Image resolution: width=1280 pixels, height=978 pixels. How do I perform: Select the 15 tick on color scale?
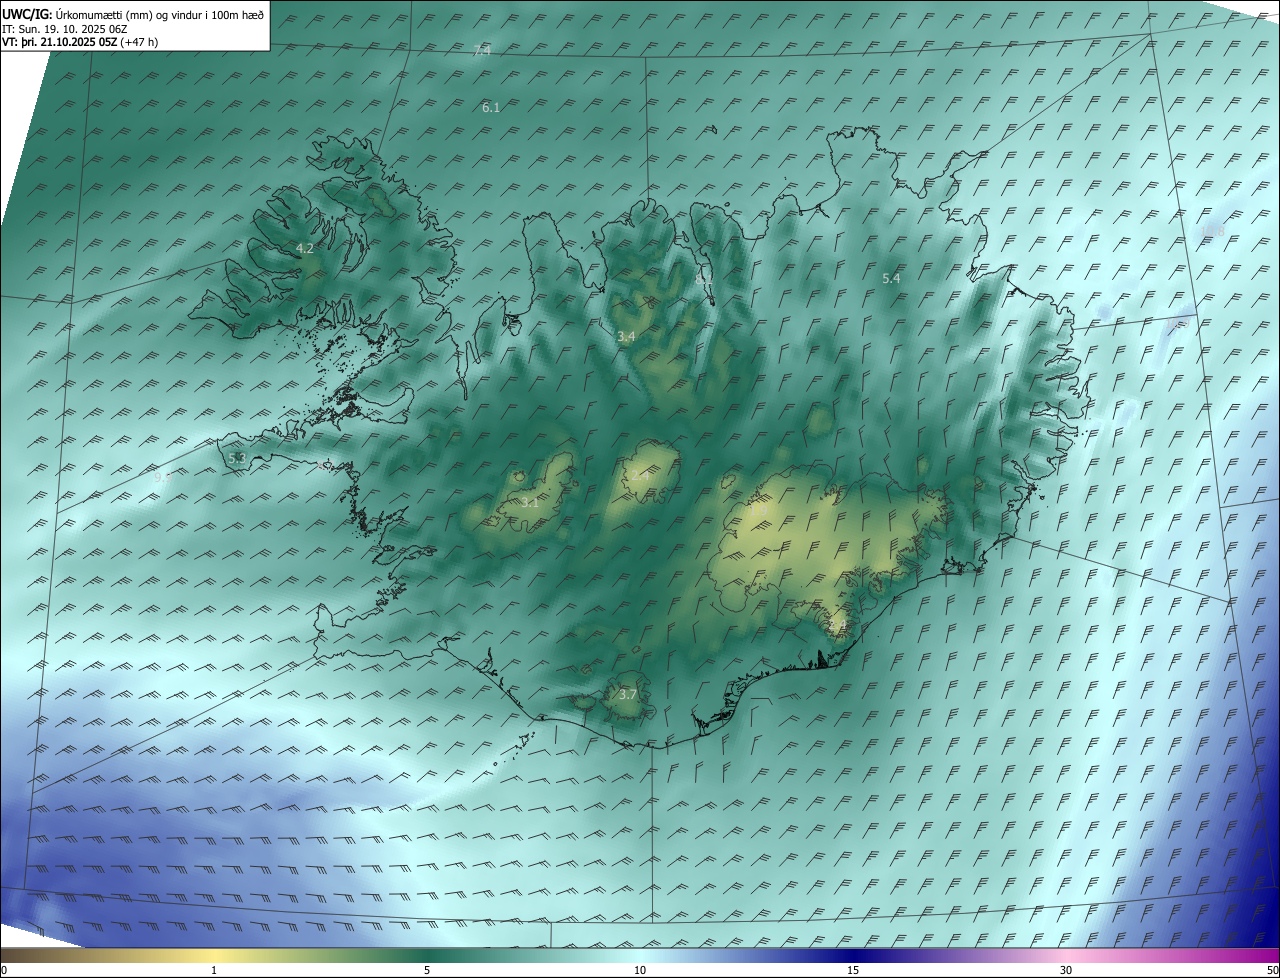click(853, 970)
